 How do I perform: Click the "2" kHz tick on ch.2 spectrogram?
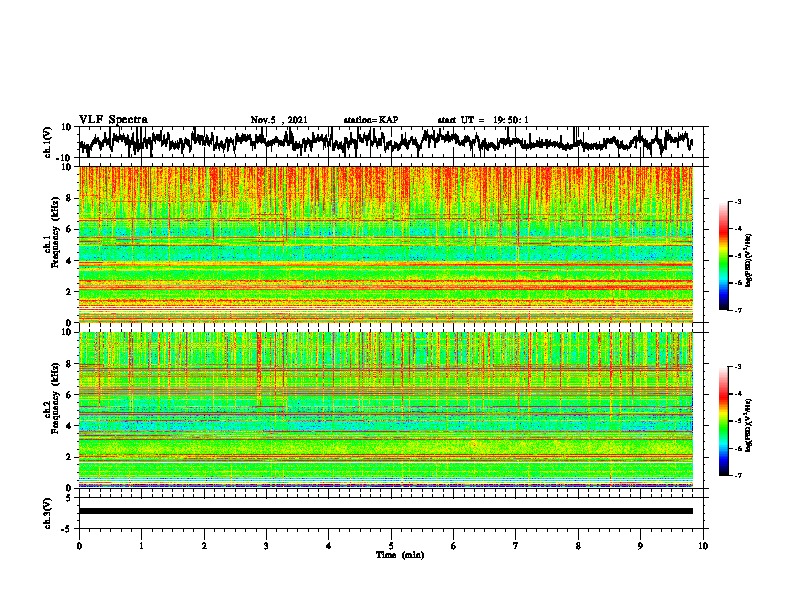69,457
